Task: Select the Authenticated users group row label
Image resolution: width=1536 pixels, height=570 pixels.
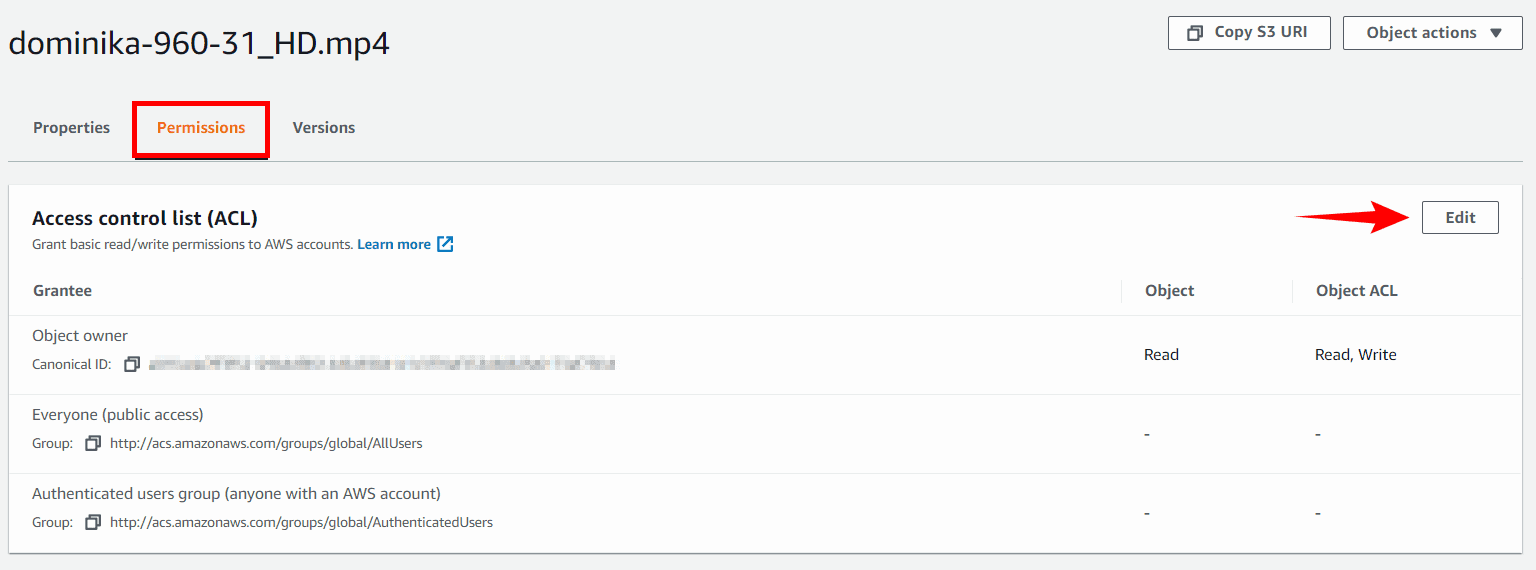Action: coord(236,494)
